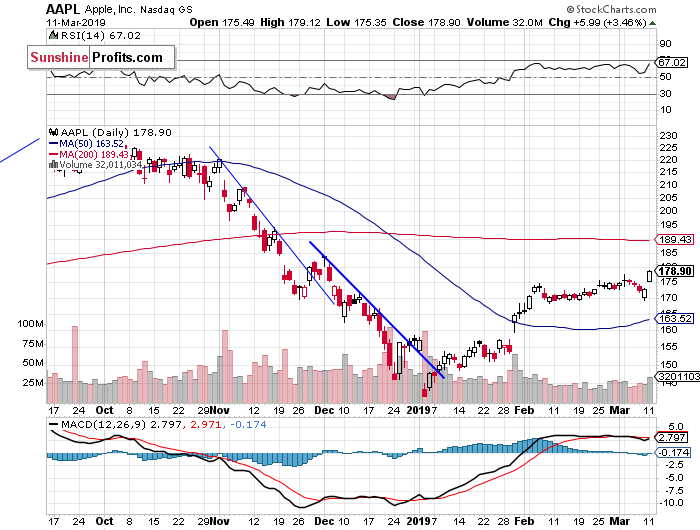Click the Open 175.49 header value
Screen dimensions: 700x530
[221, 22]
